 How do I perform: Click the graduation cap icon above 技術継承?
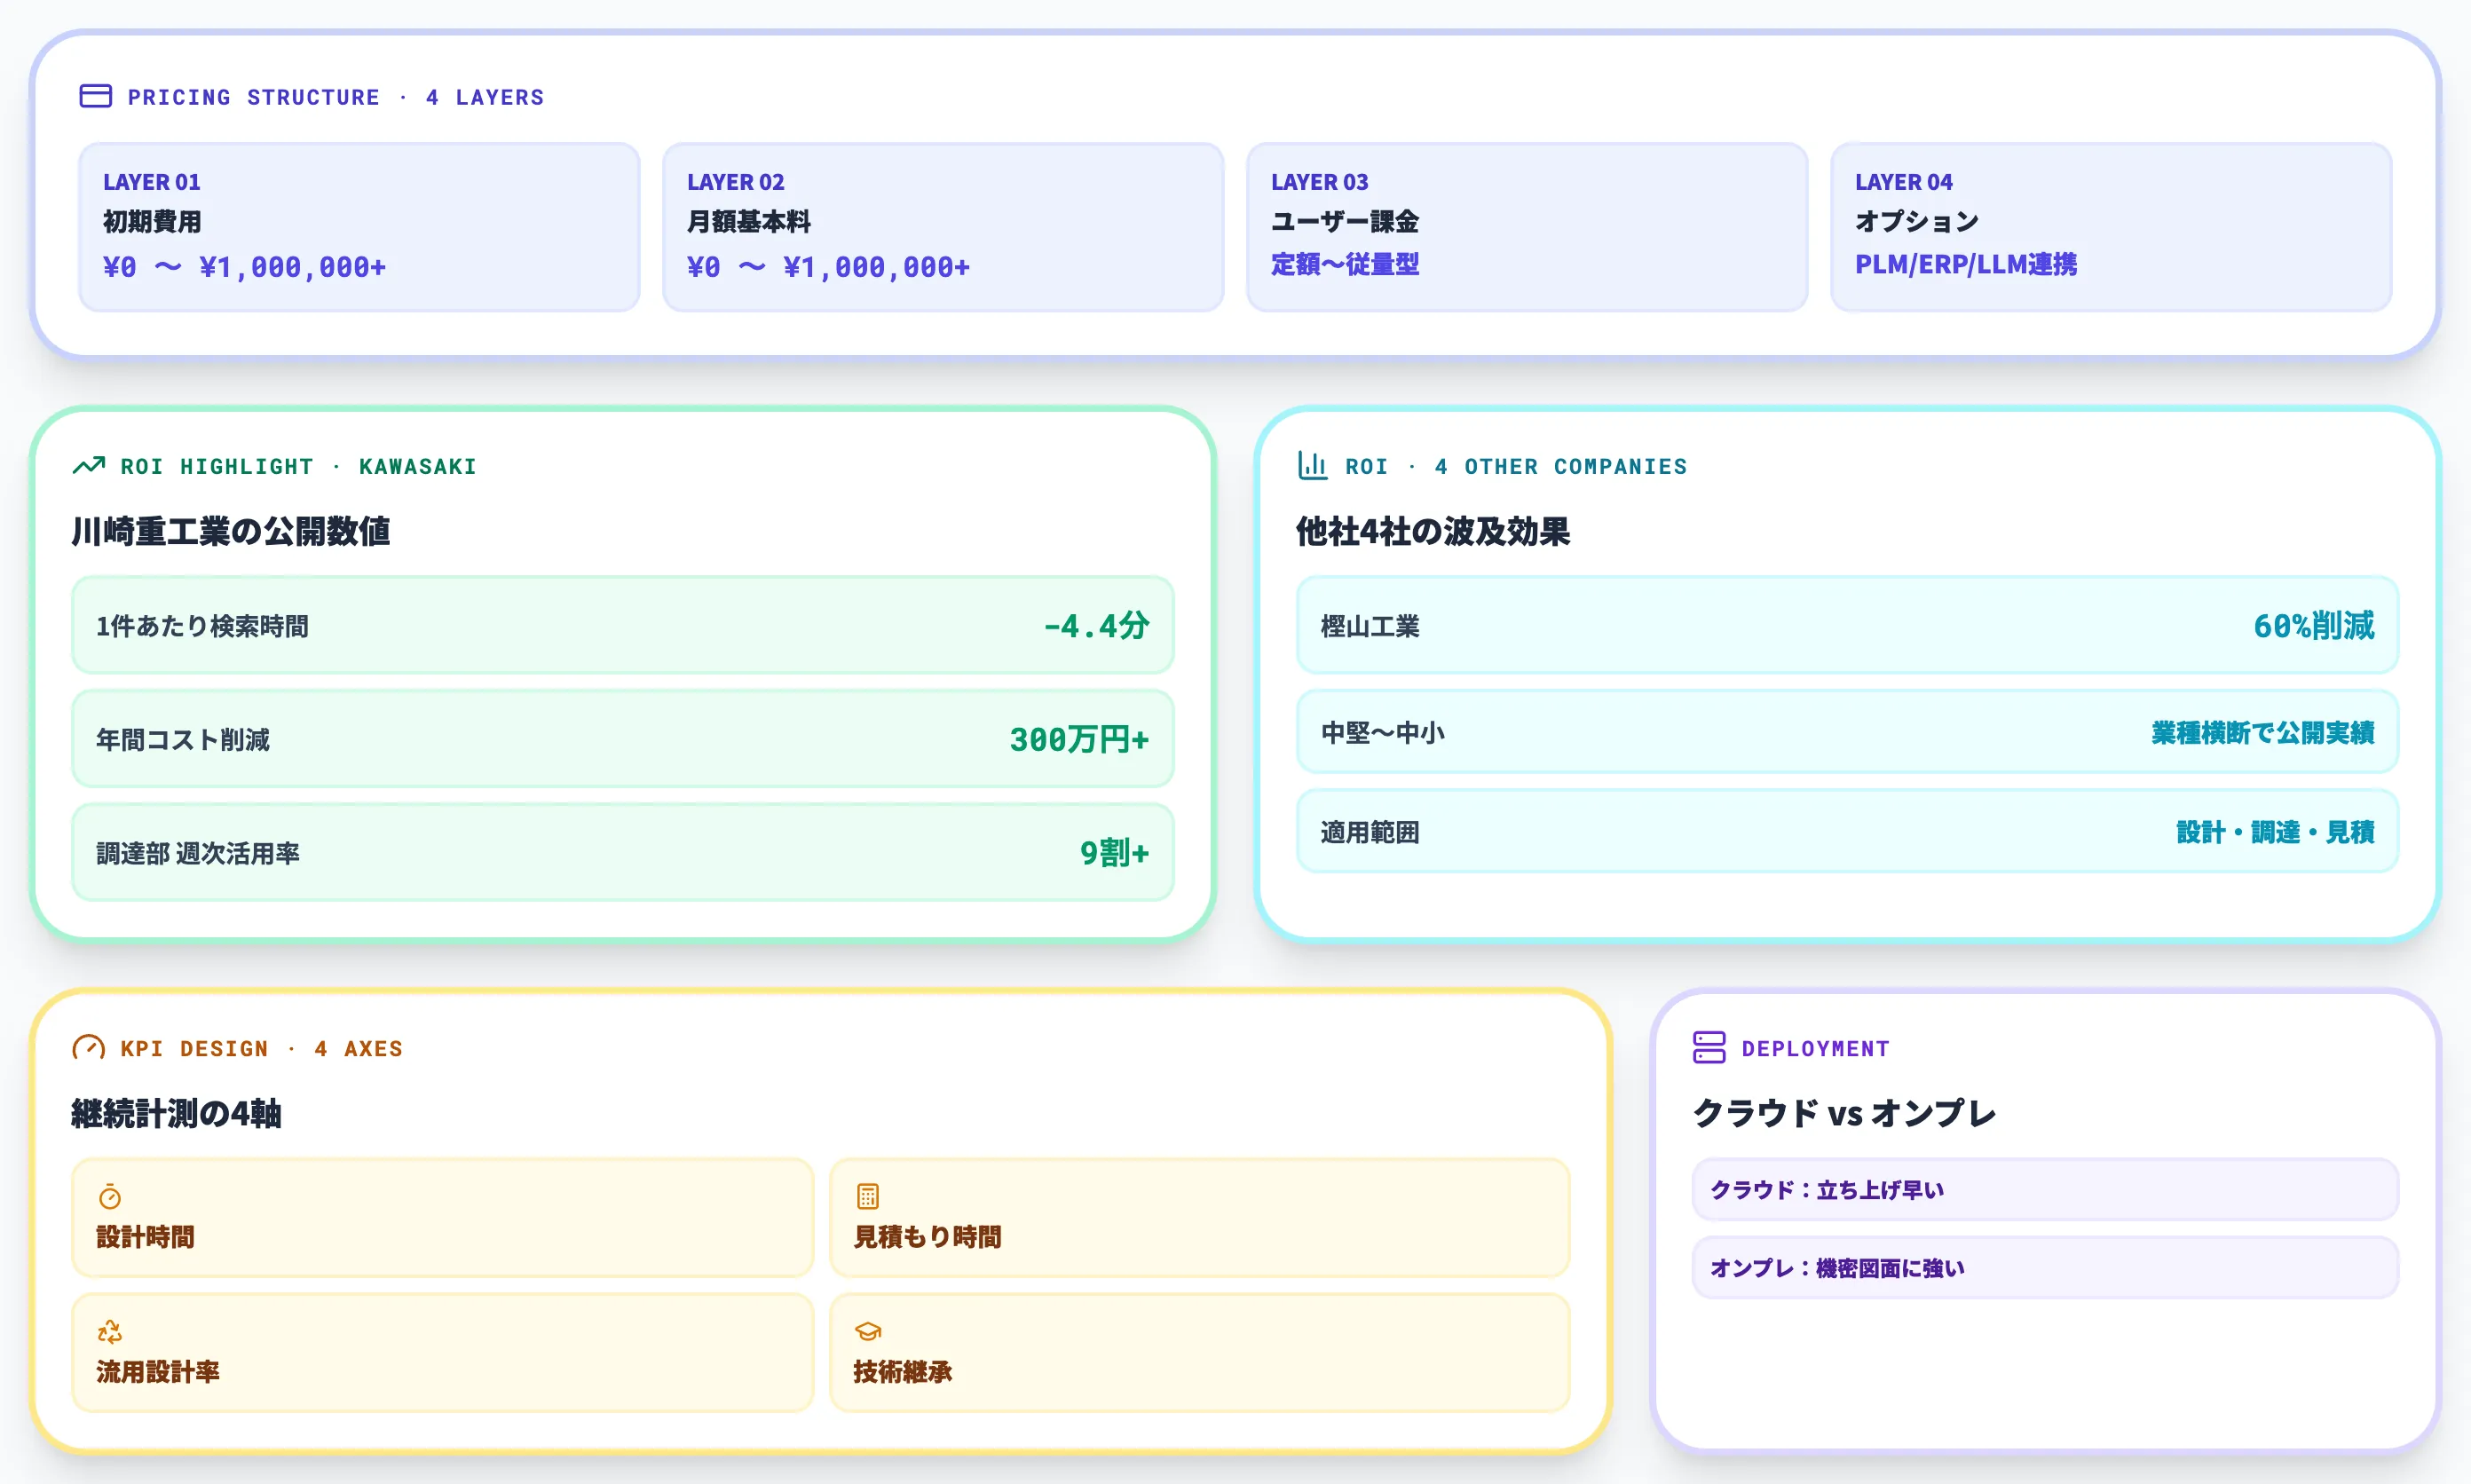click(867, 1331)
